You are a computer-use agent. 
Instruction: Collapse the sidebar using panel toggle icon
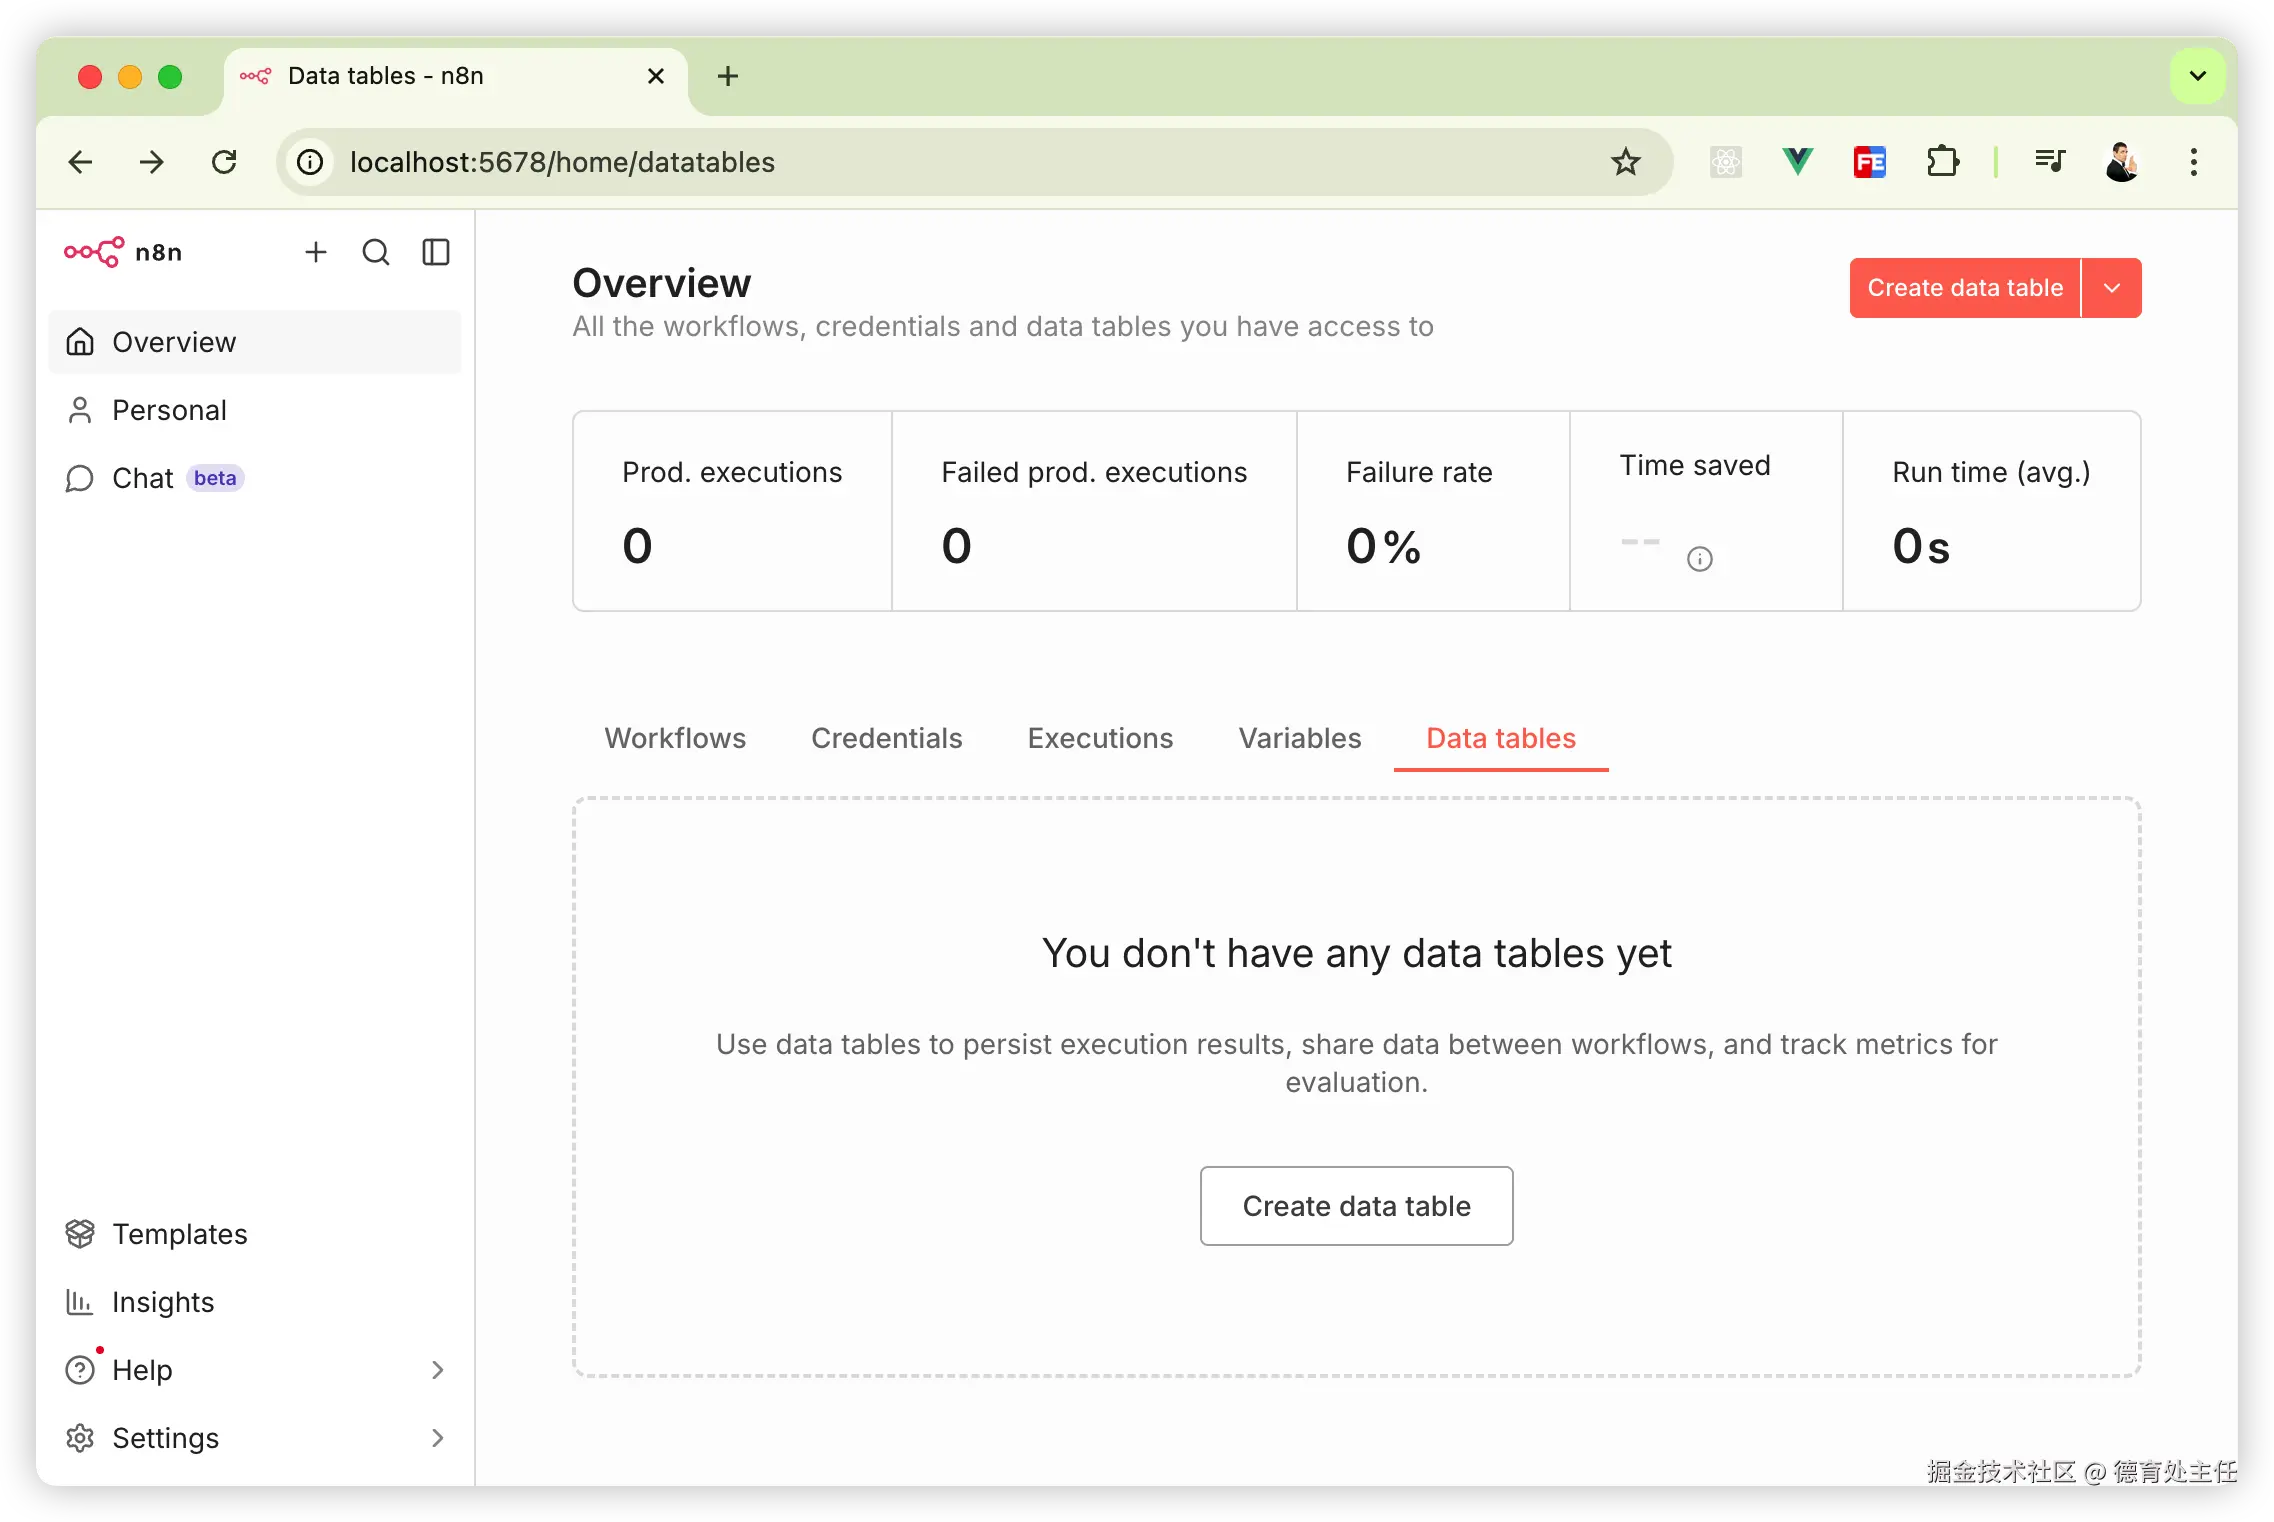[436, 252]
